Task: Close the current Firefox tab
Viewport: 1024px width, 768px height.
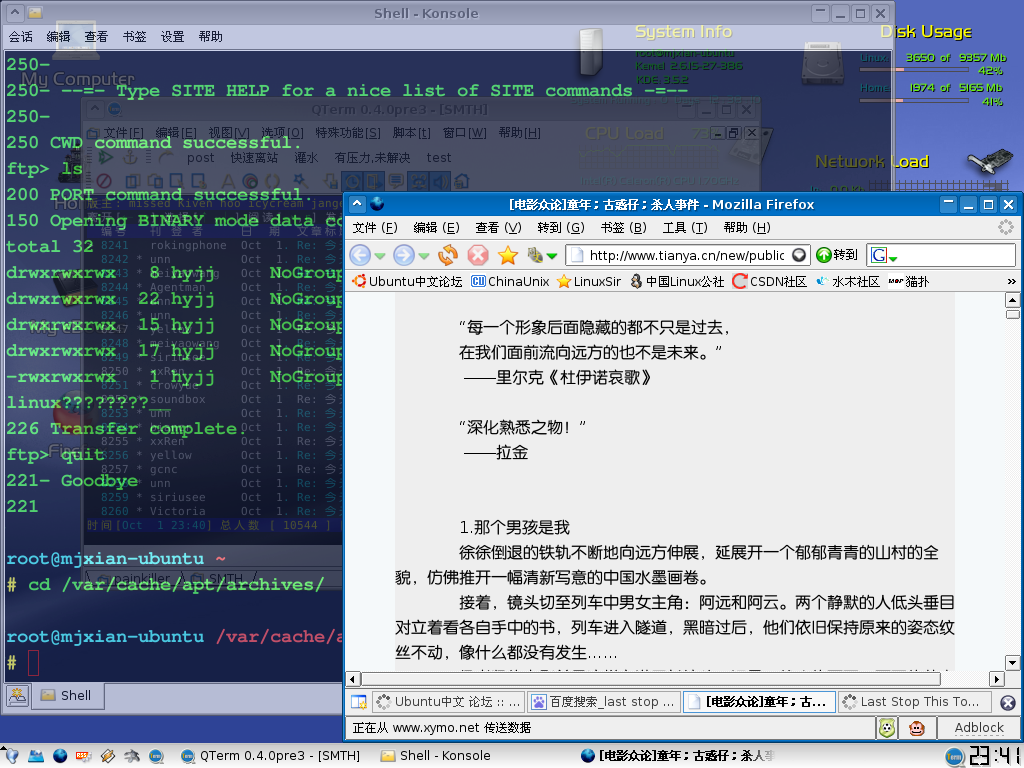Action: pos(1008,703)
